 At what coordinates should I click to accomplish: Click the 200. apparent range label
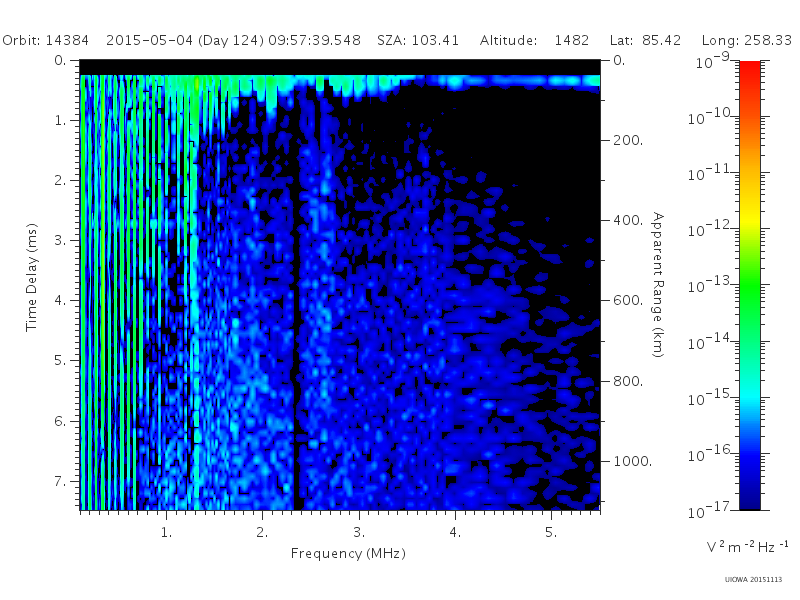(628, 140)
